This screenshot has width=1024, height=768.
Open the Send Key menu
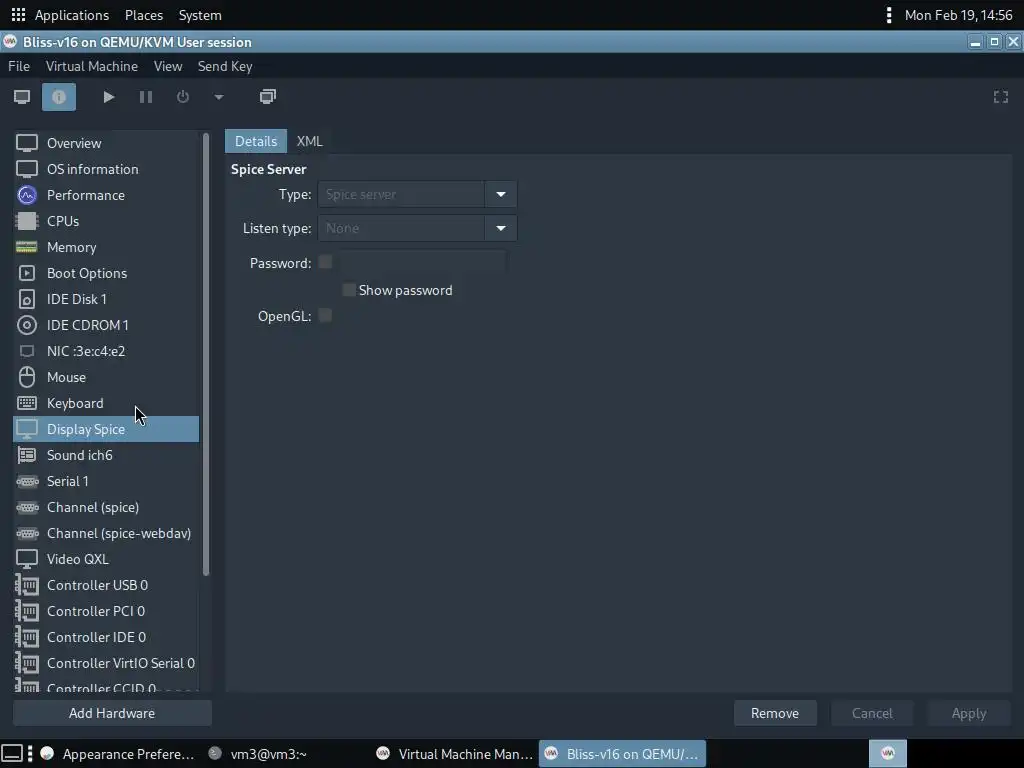pos(225,67)
